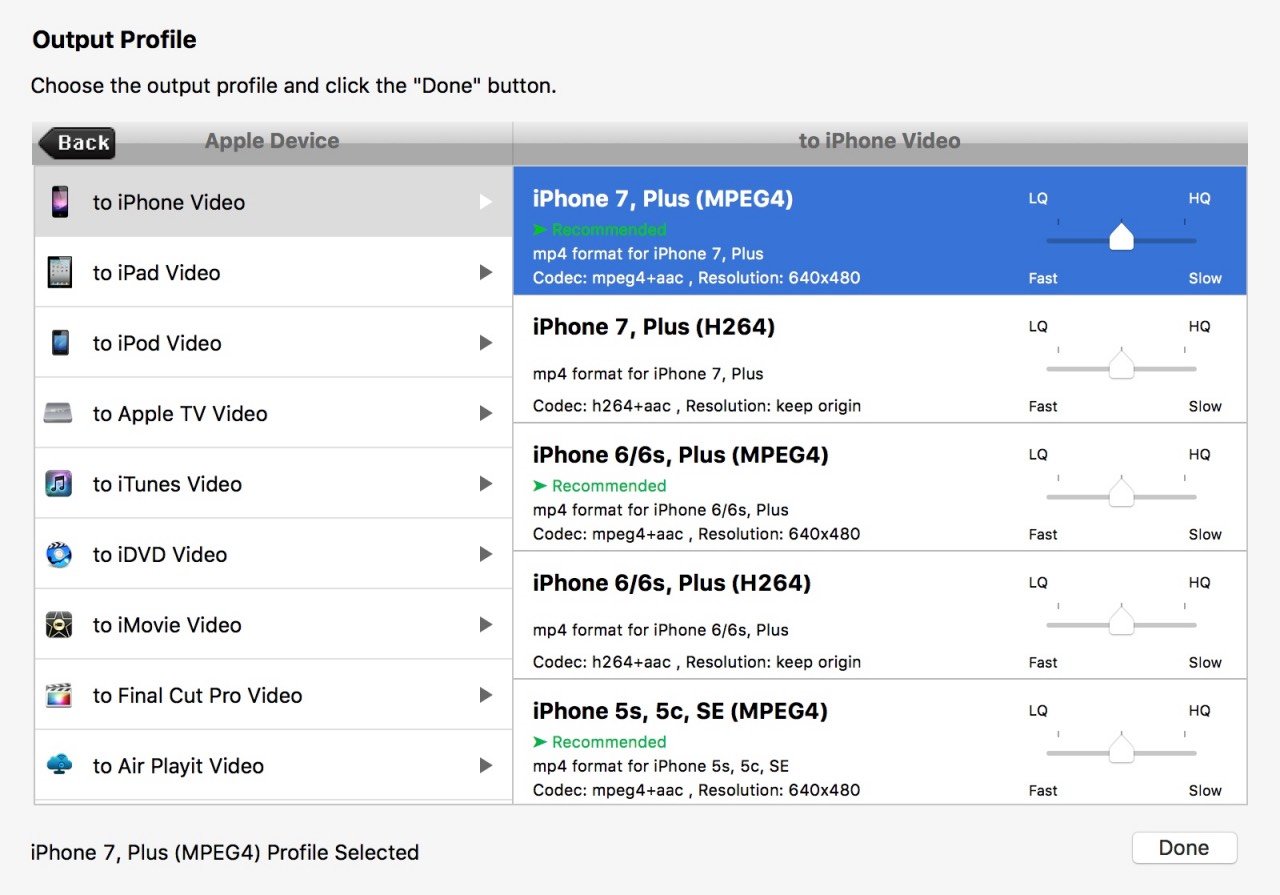This screenshot has width=1280, height=895.
Task: Click the iPod device icon
Action: (x=60, y=343)
